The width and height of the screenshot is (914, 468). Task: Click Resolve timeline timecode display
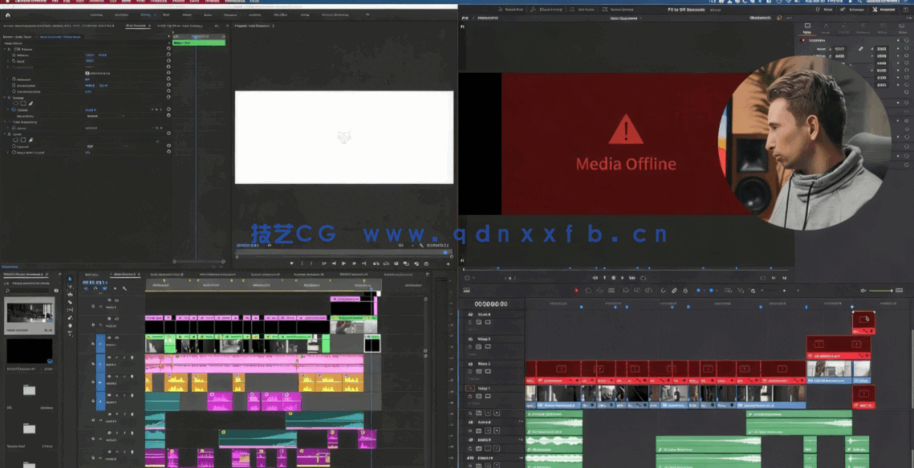coord(491,304)
